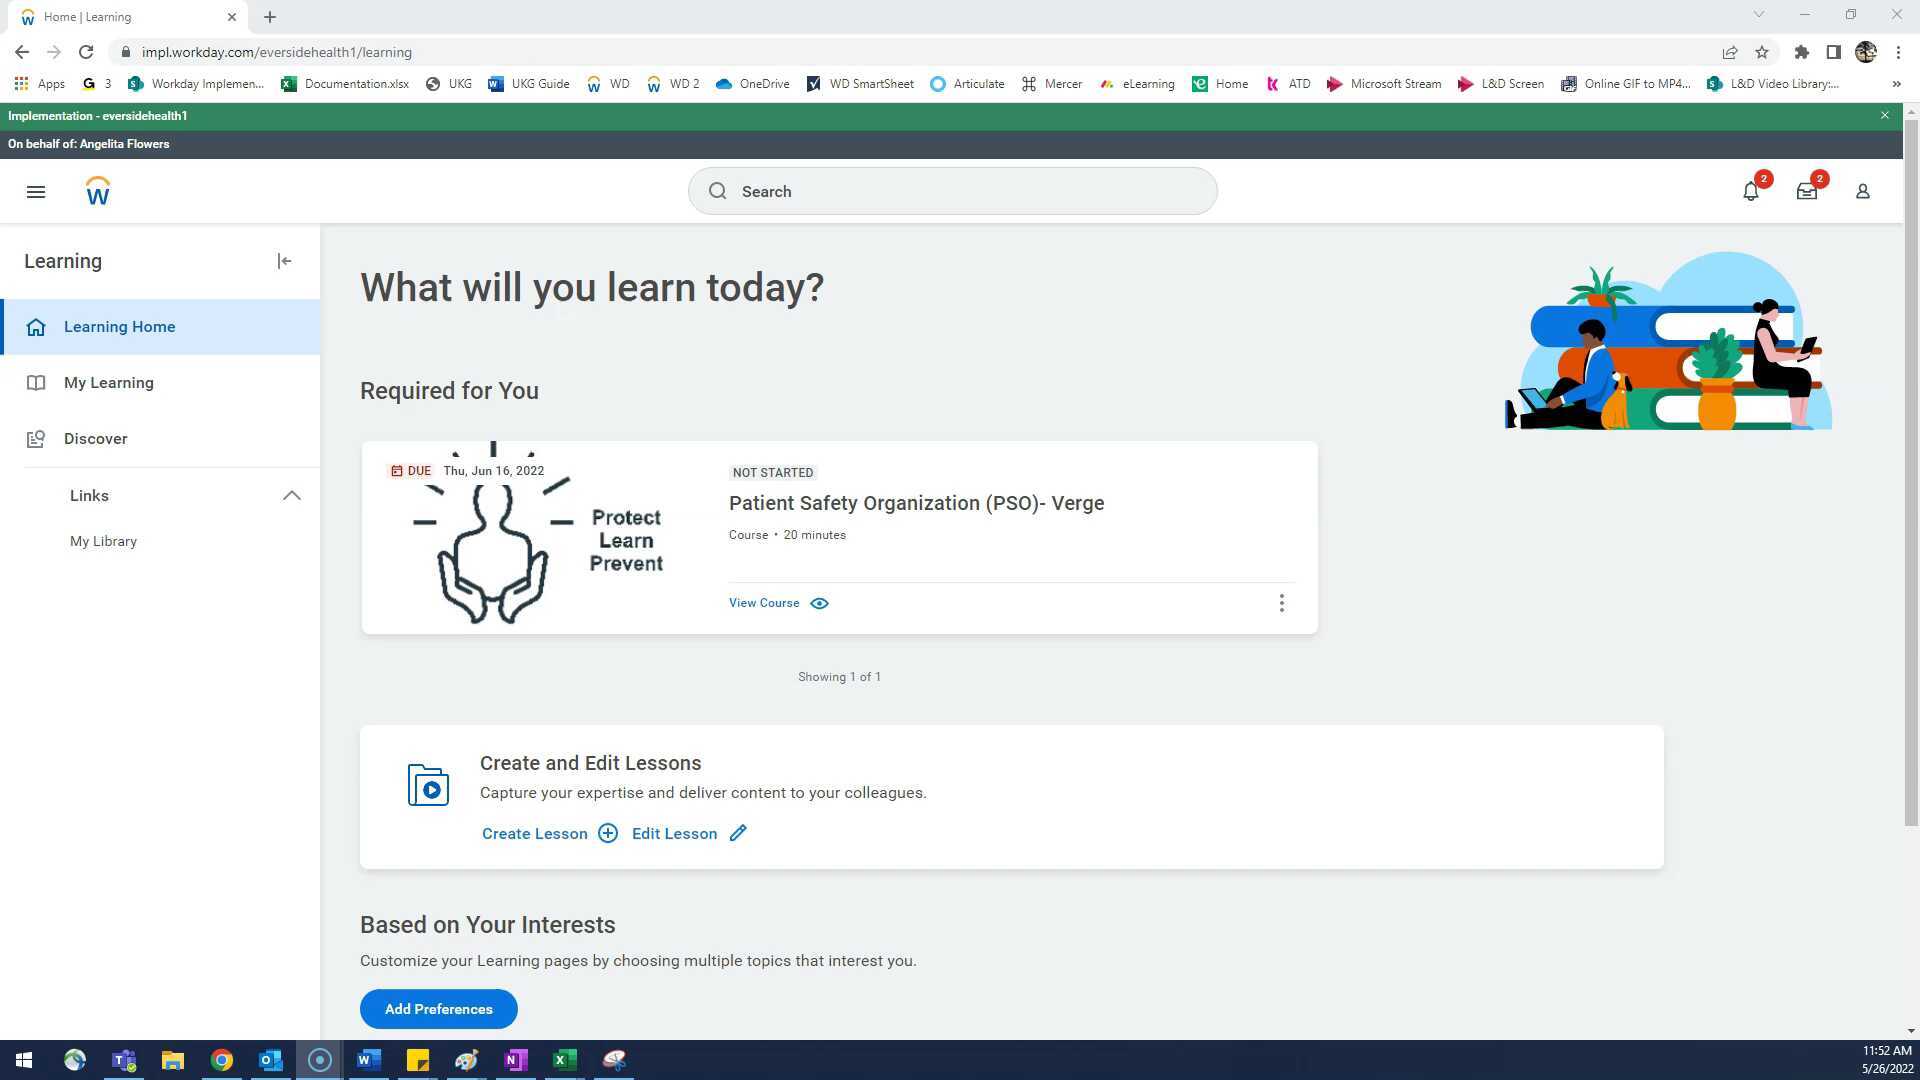
Task: Select My Learning in the sidebar navigation
Action: [x=108, y=382]
